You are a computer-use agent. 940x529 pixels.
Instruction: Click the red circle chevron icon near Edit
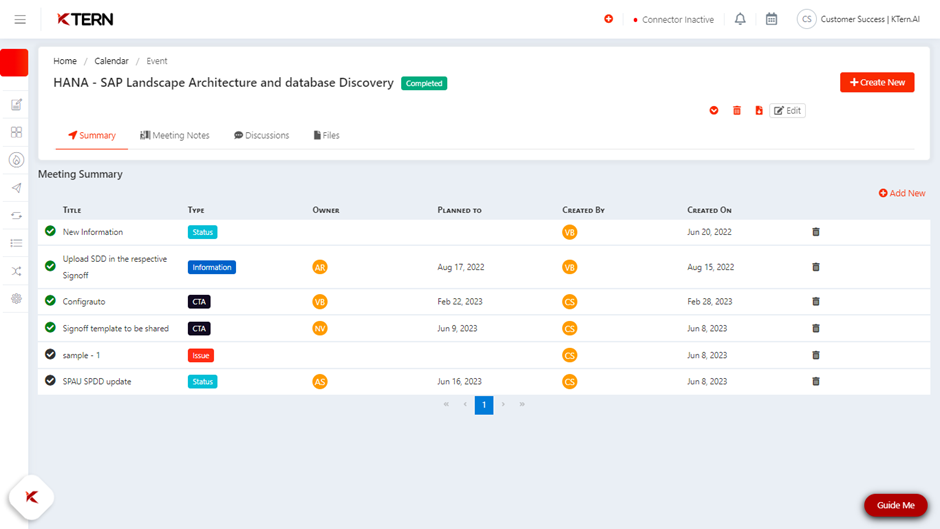(714, 110)
